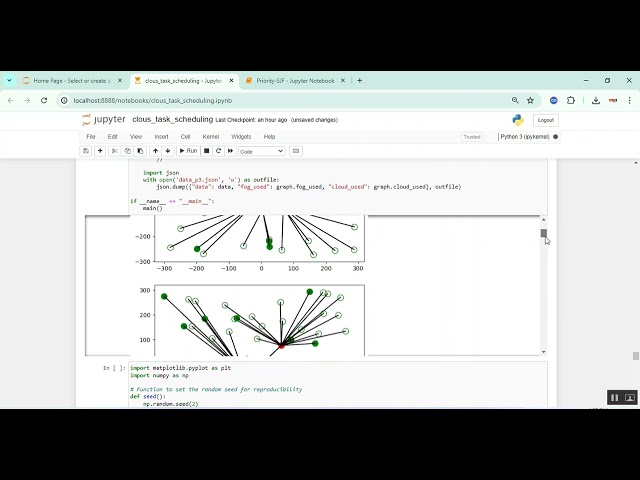This screenshot has height=480, width=640.
Task: Move selected cell down arrow
Action: pyautogui.click(x=168, y=151)
